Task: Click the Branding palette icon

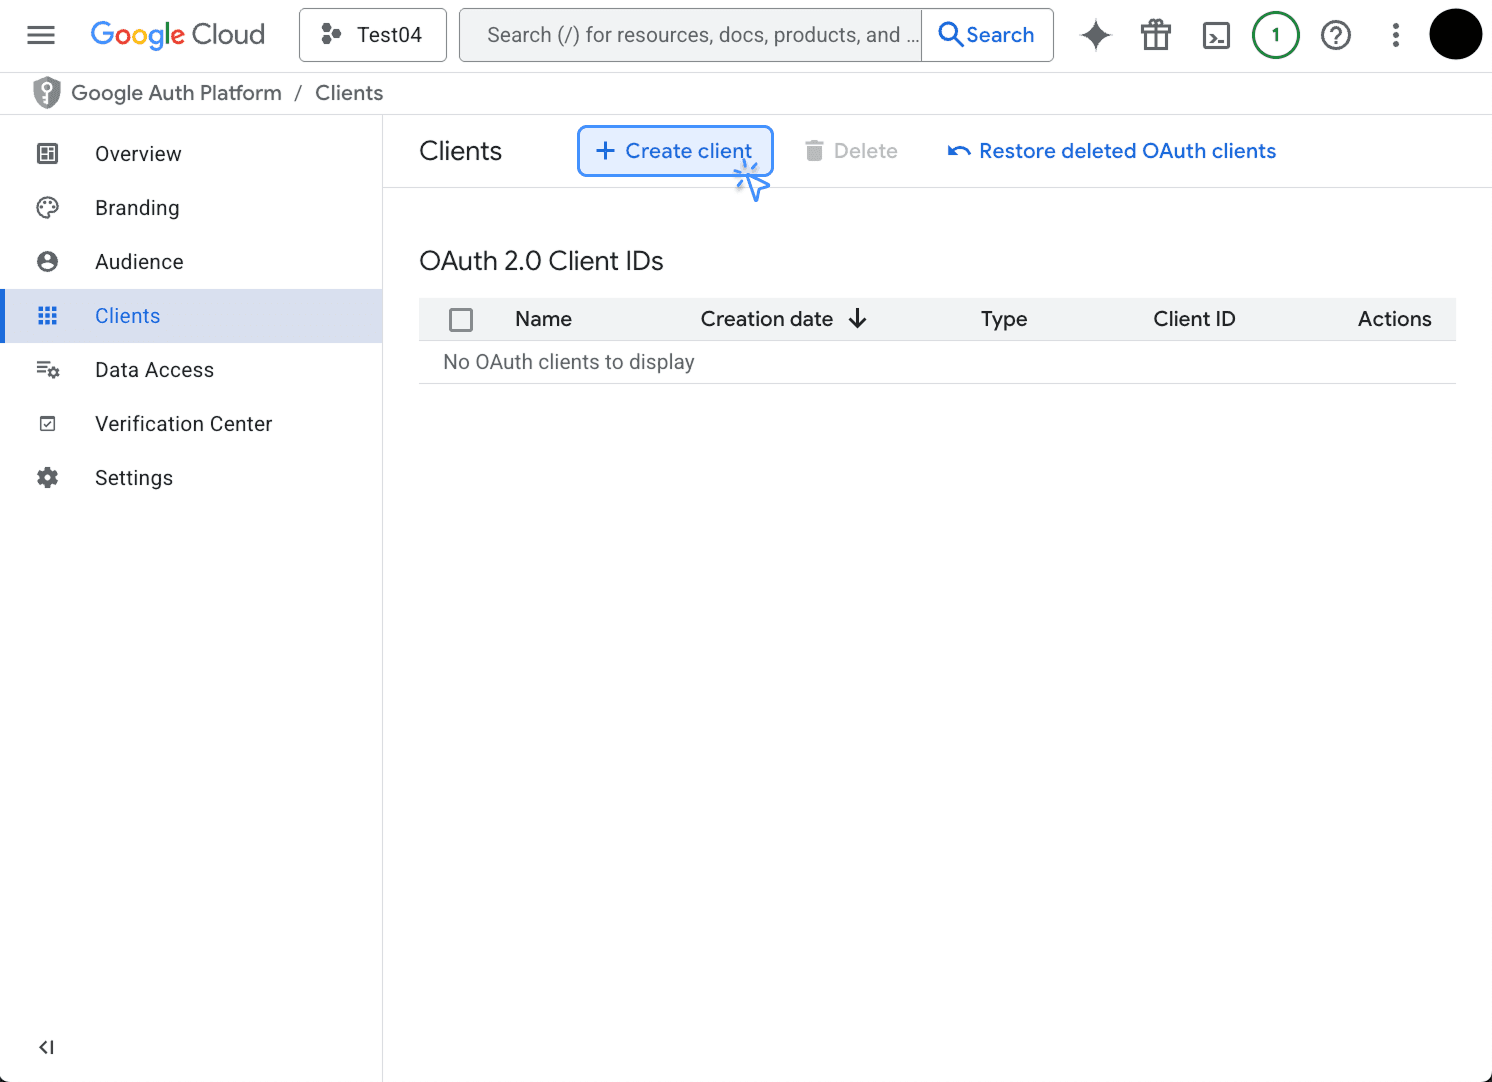Action: coord(47,207)
